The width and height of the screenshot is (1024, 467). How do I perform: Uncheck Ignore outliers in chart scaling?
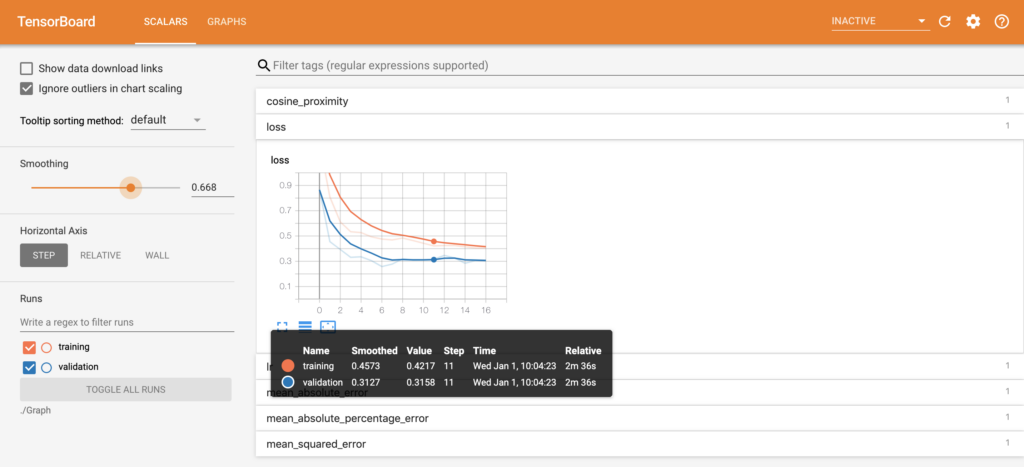27,89
